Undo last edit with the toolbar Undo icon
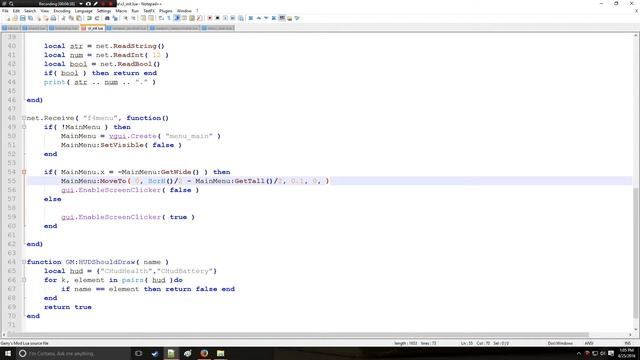Viewport: 640px width, 360px height. point(89,18)
